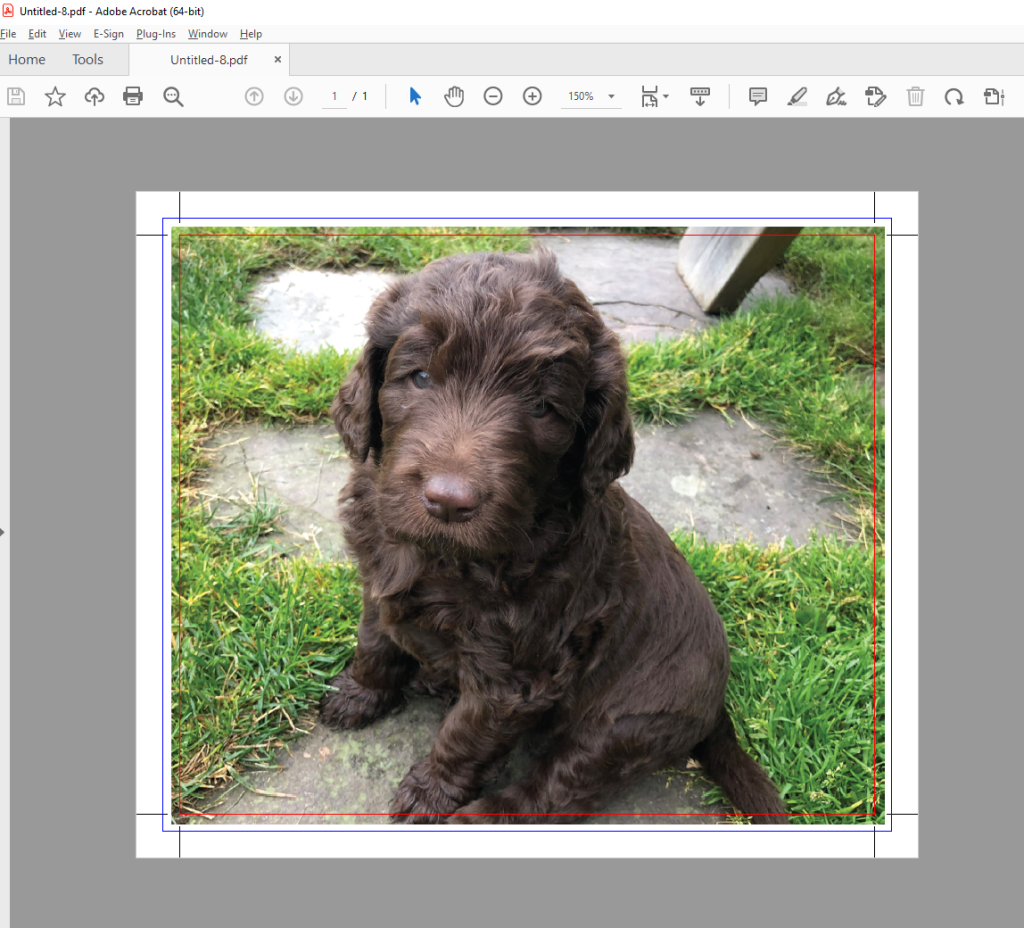1024x928 pixels.
Task: Open zoom level 150% dropdown
Action: pyautogui.click(x=611, y=97)
